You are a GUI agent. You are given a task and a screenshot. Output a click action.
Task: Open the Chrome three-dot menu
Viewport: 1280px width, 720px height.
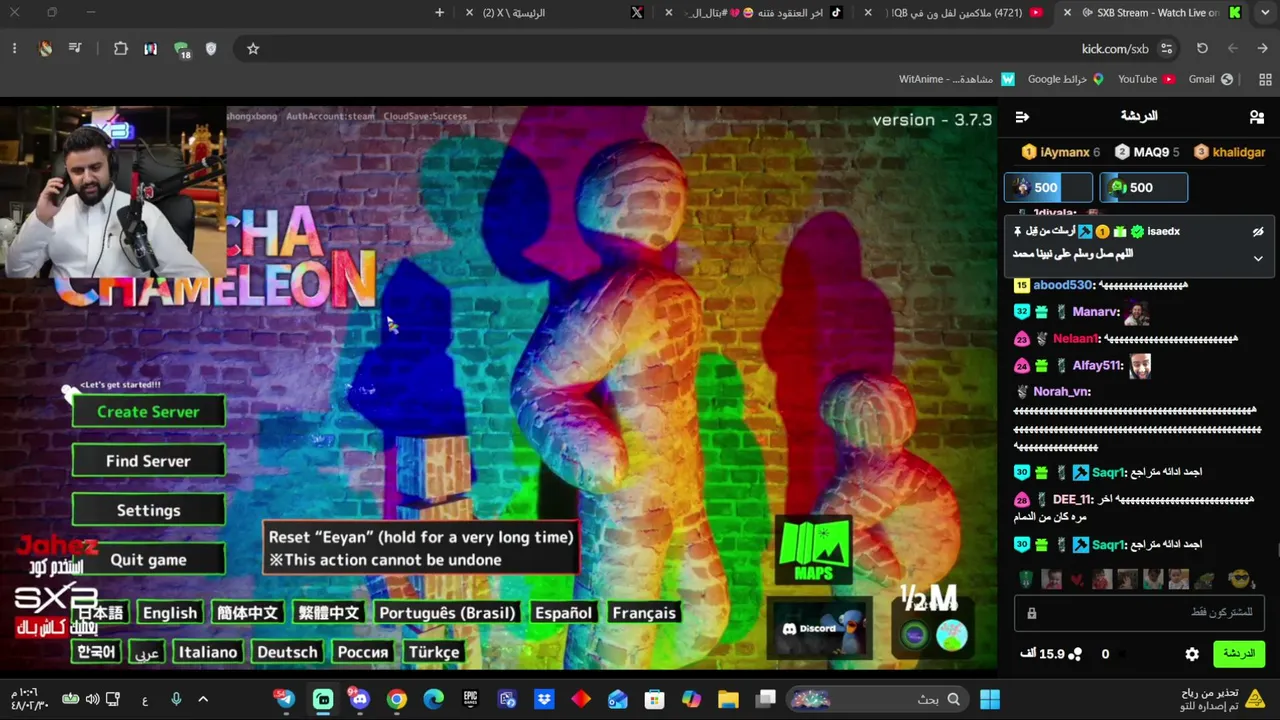[14, 48]
